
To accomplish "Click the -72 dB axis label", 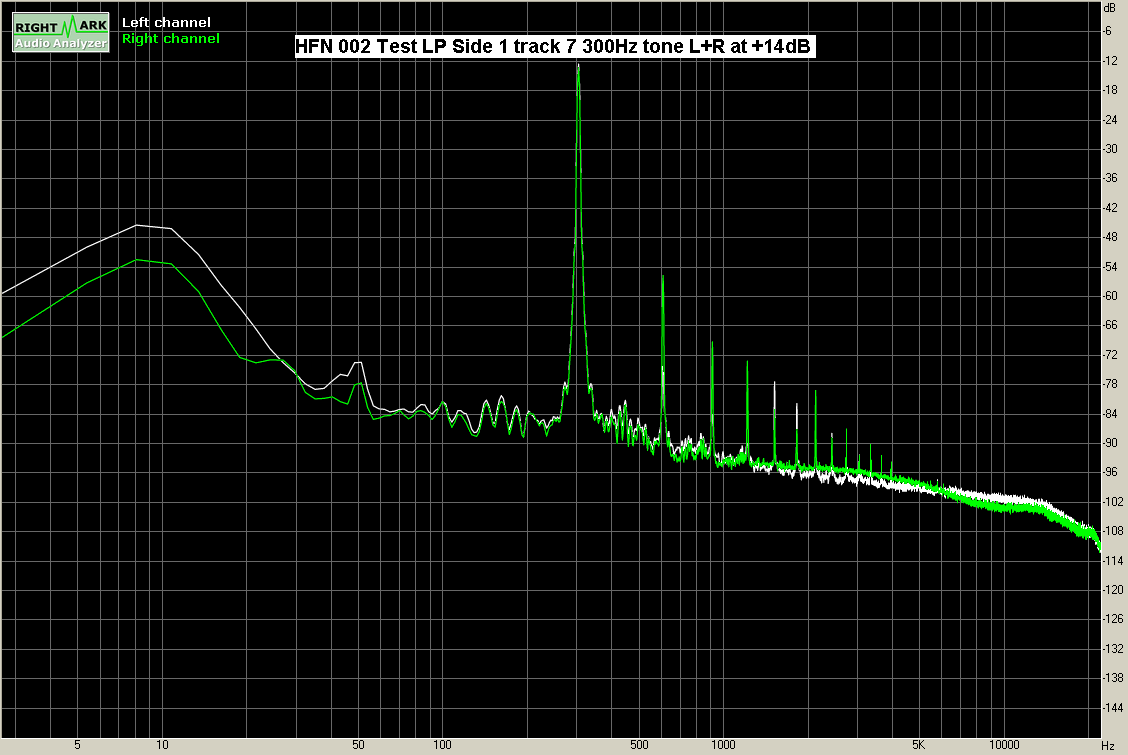I will tap(1110, 354).
